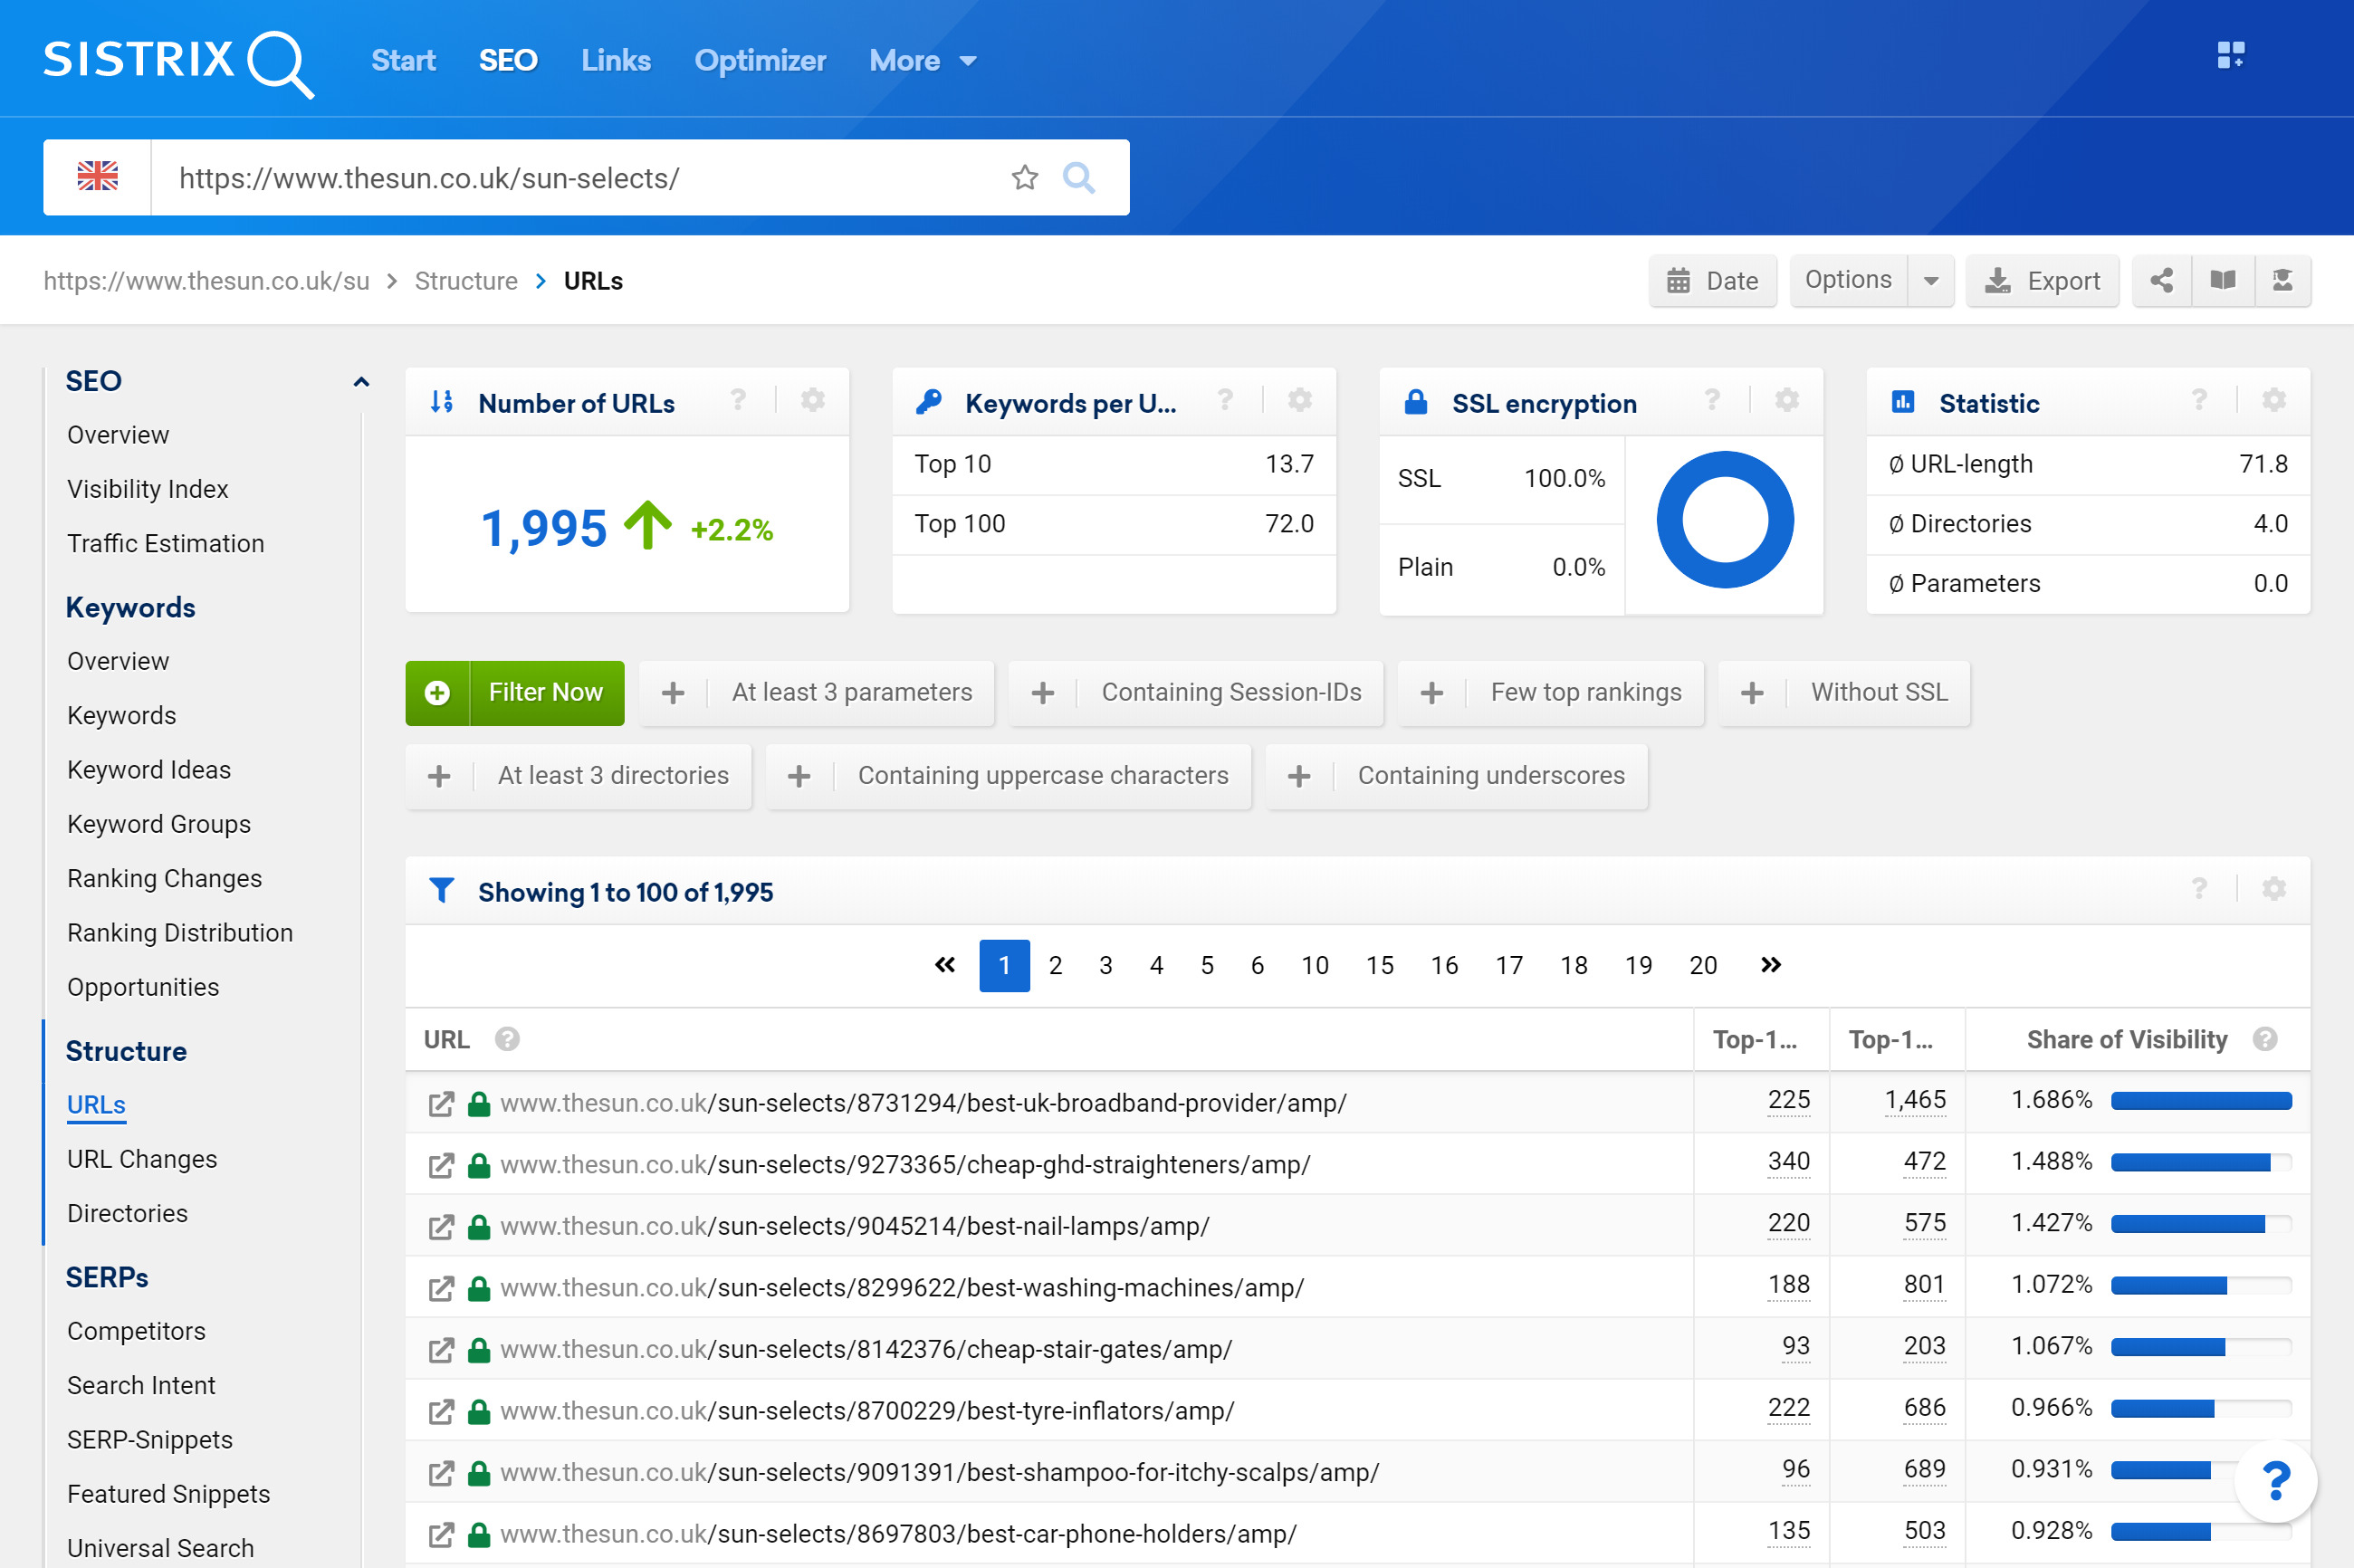Open settings gear of SSL encryption
This screenshot has height=1568, width=2354.
pyautogui.click(x=1787, y=401)
